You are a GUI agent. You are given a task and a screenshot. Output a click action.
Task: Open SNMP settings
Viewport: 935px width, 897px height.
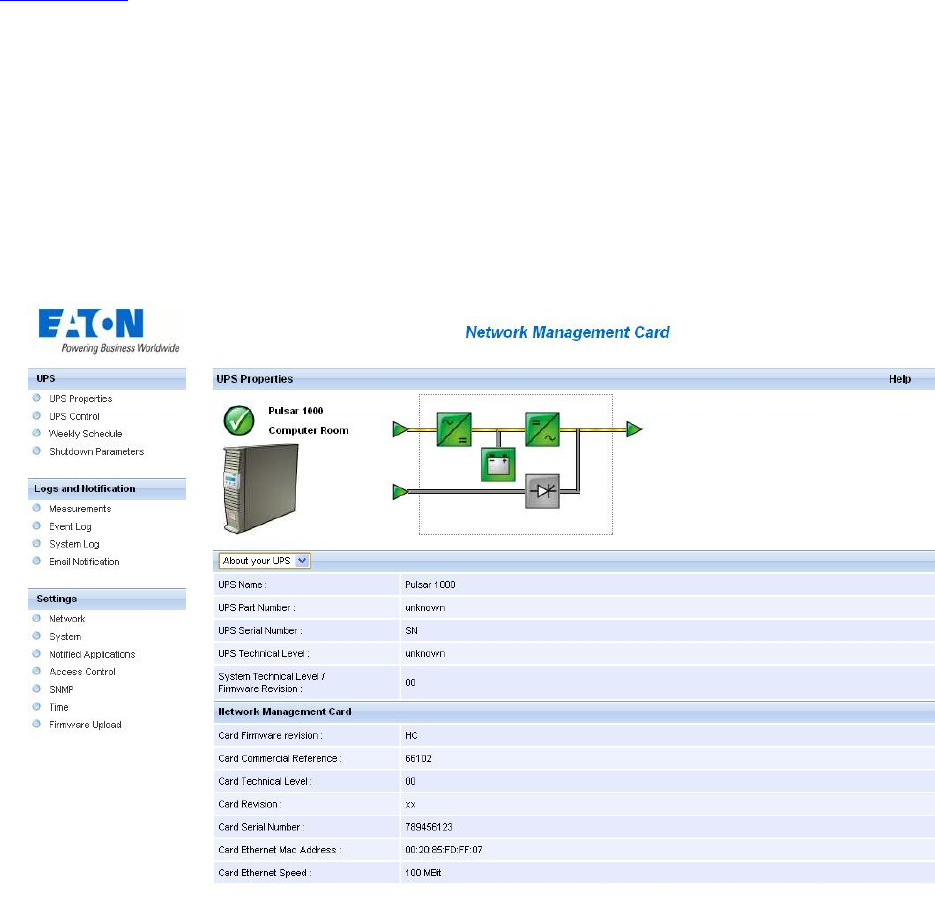pyautogui.click(x=61, y=689)
